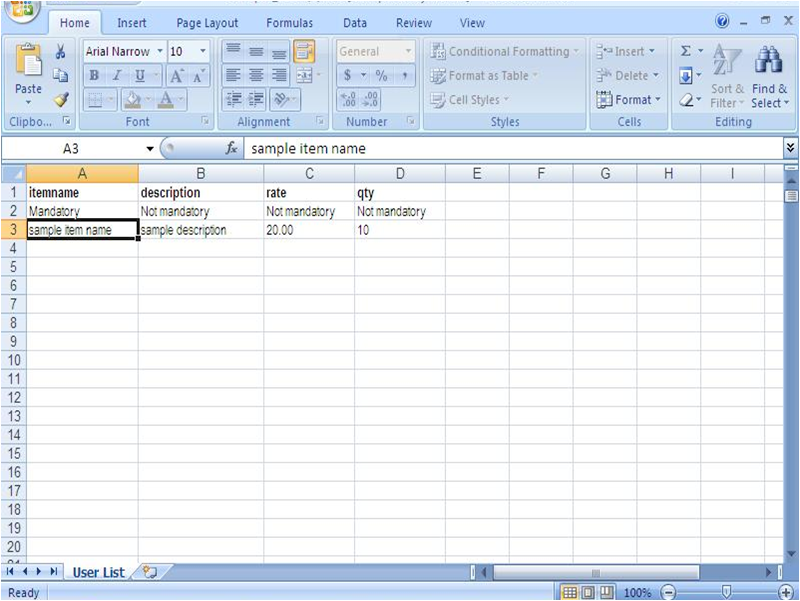Click Delete cells button
The height and width of the screenshot is (601, 800).
(x=628, y=76)
